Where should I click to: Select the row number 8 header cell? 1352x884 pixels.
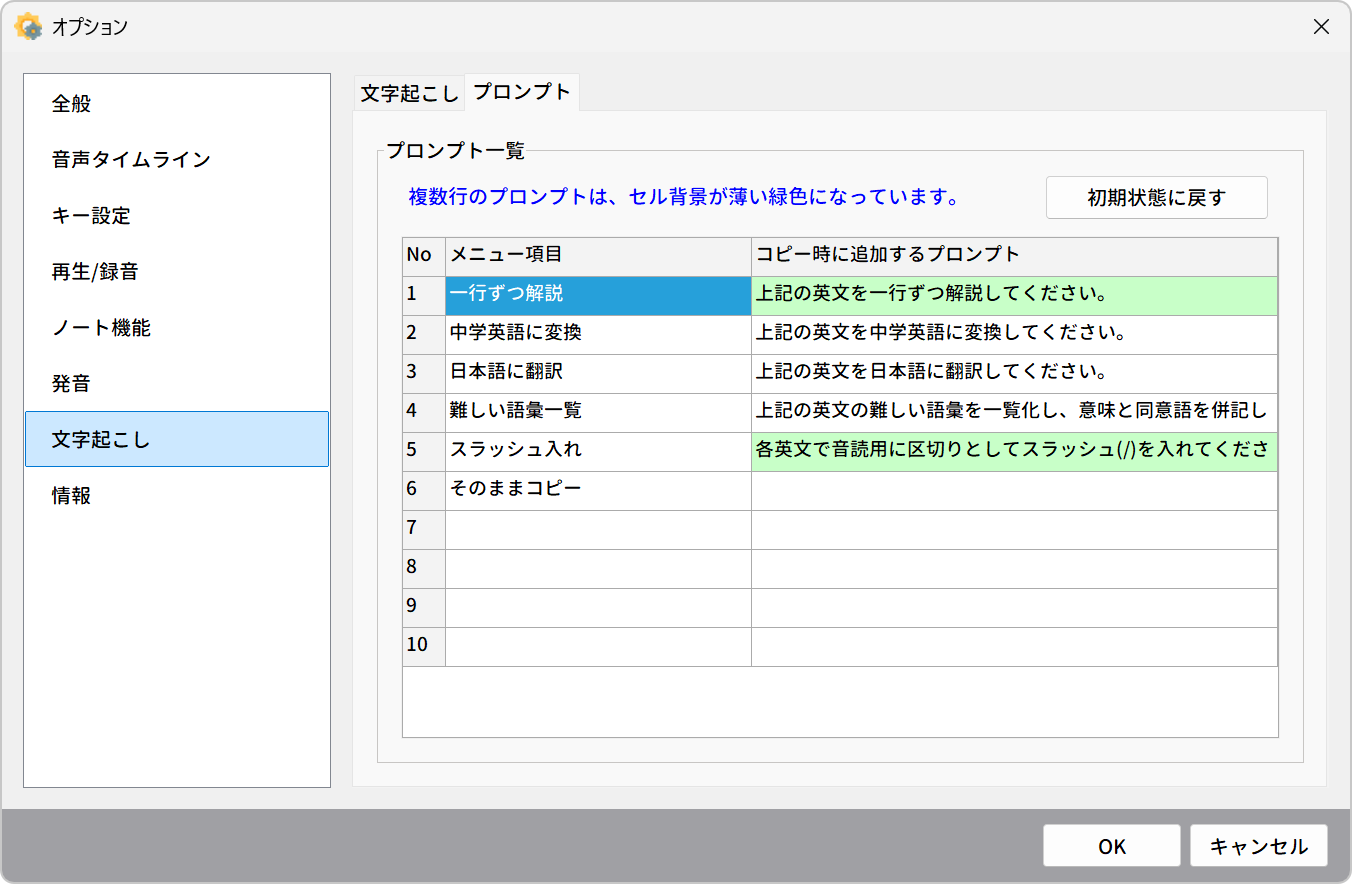(424, 568)
